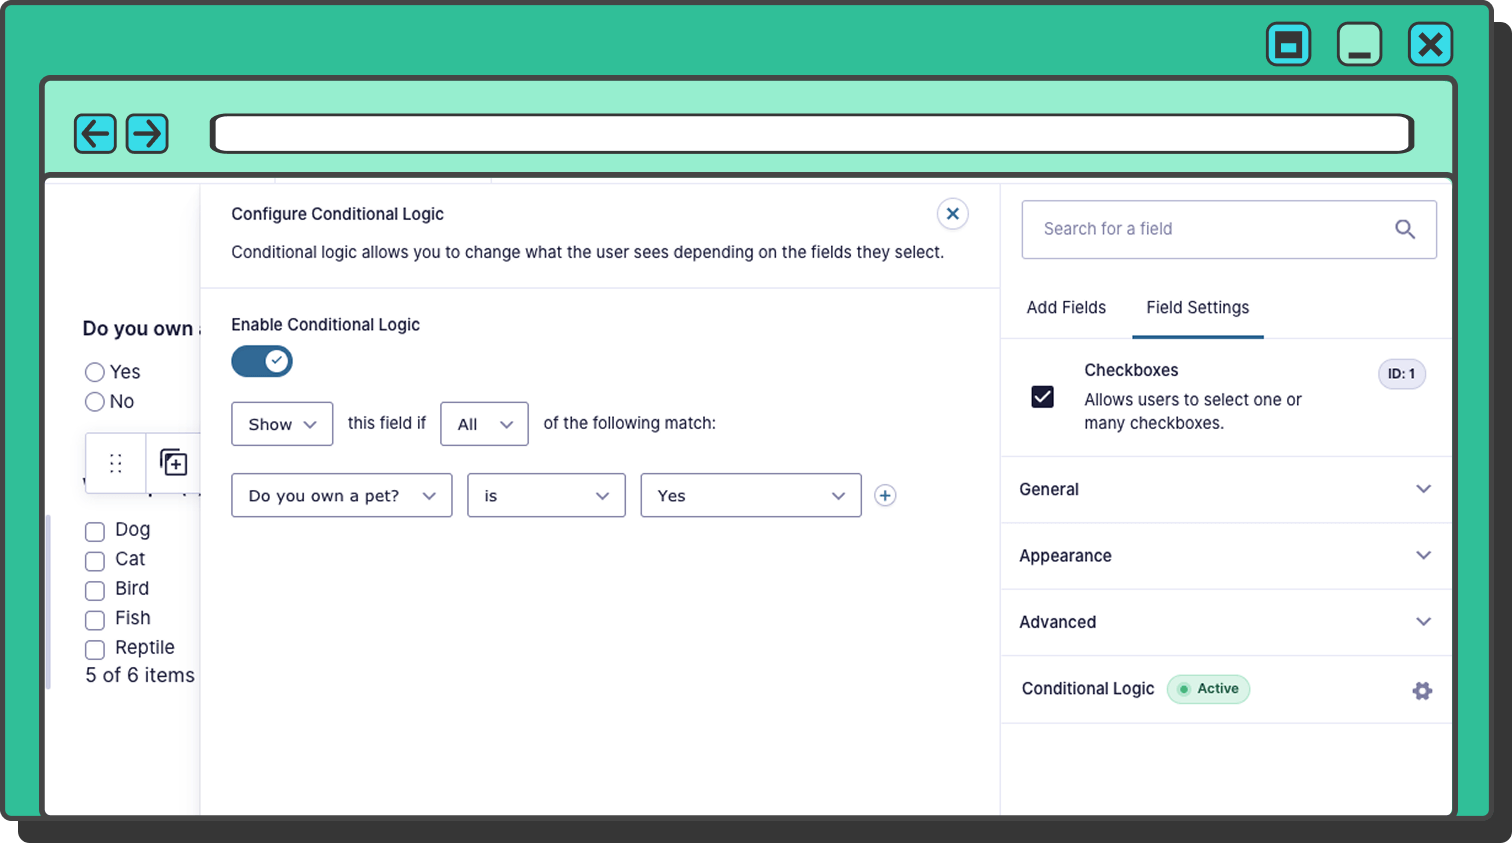Click the add condition plus icon

pyautogui.click(x=885, y=496)
